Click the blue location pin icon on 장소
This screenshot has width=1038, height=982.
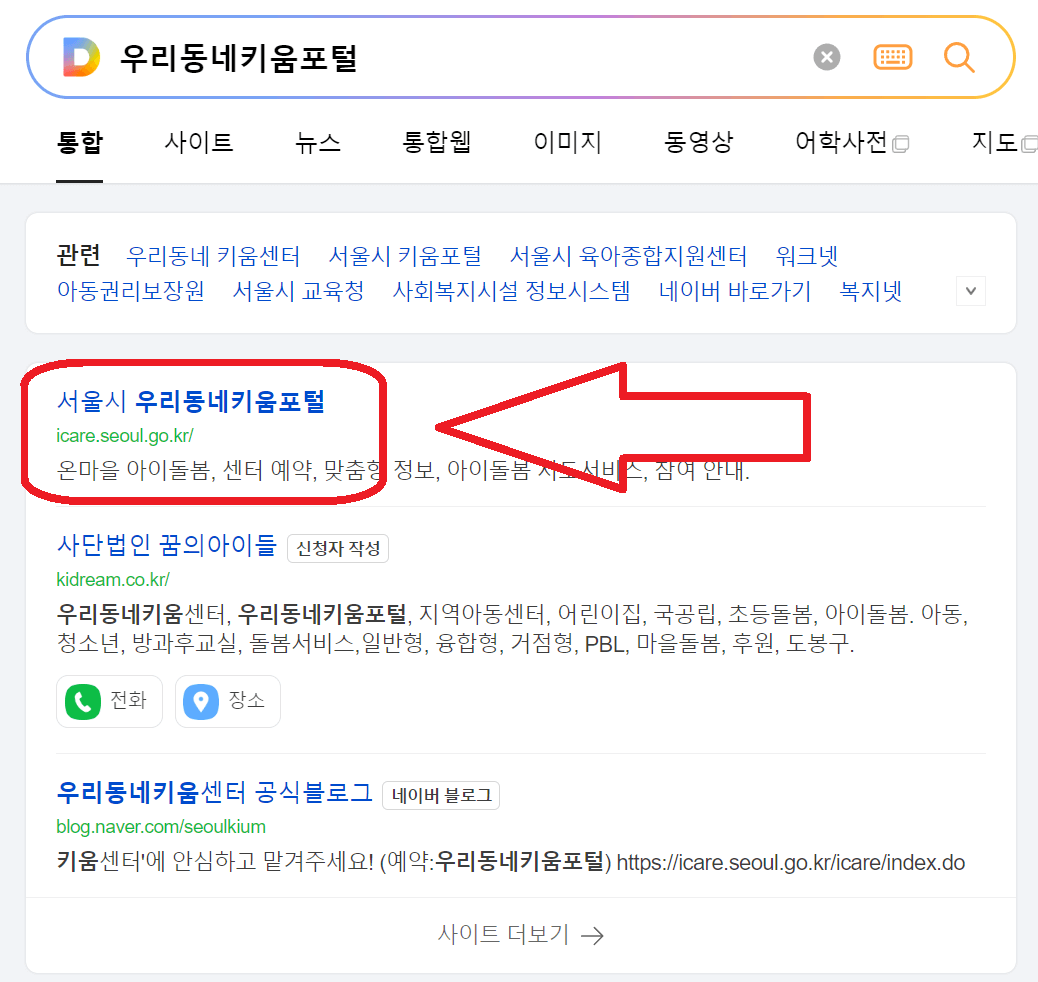pos(202,701)
